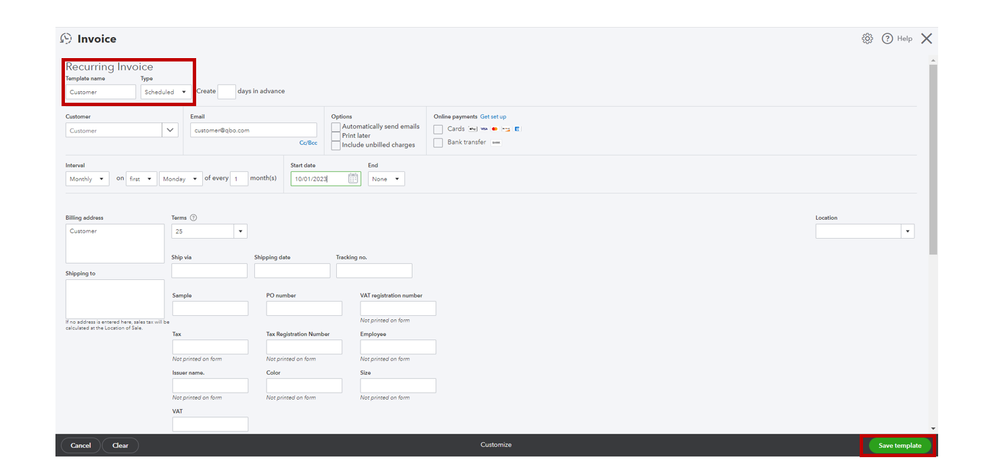Screen dimensions: 999x474
Task: Click the Ship via field
Action: click(210, 271)
